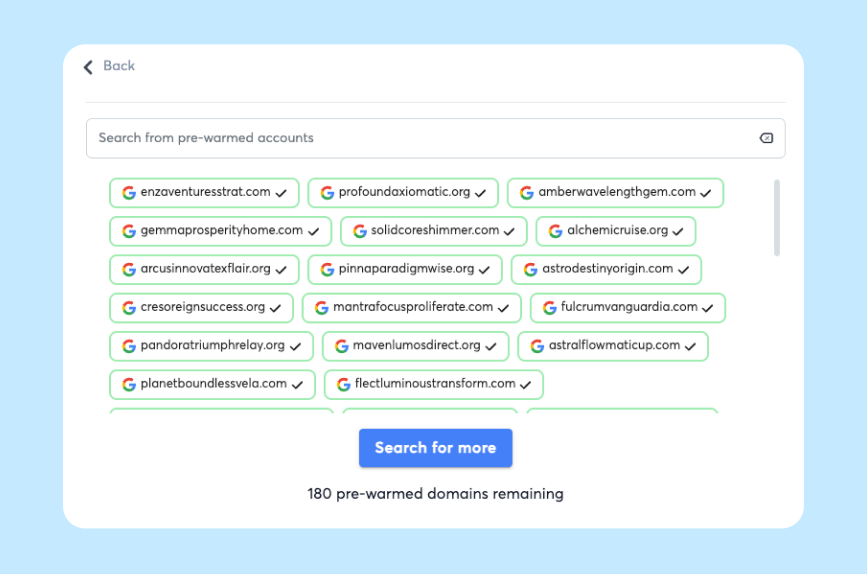Toggle astrodestinyorigin.com domain chip

pos(606,269)
